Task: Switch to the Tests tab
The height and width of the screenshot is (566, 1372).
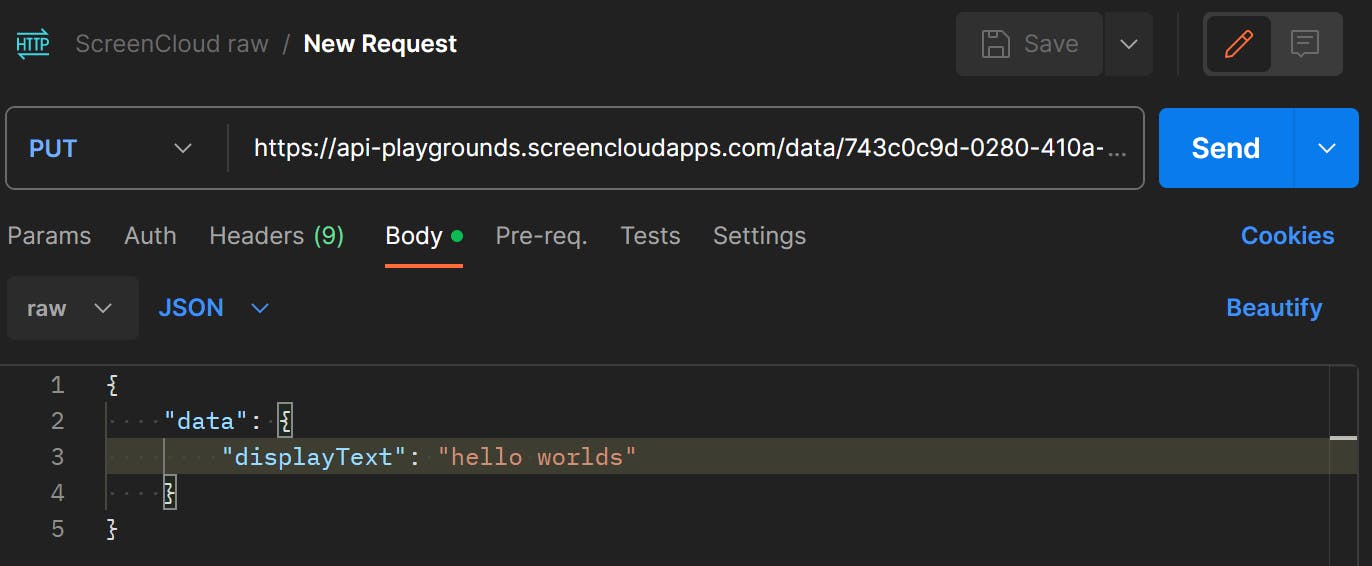Action: [x=650, y=236]
